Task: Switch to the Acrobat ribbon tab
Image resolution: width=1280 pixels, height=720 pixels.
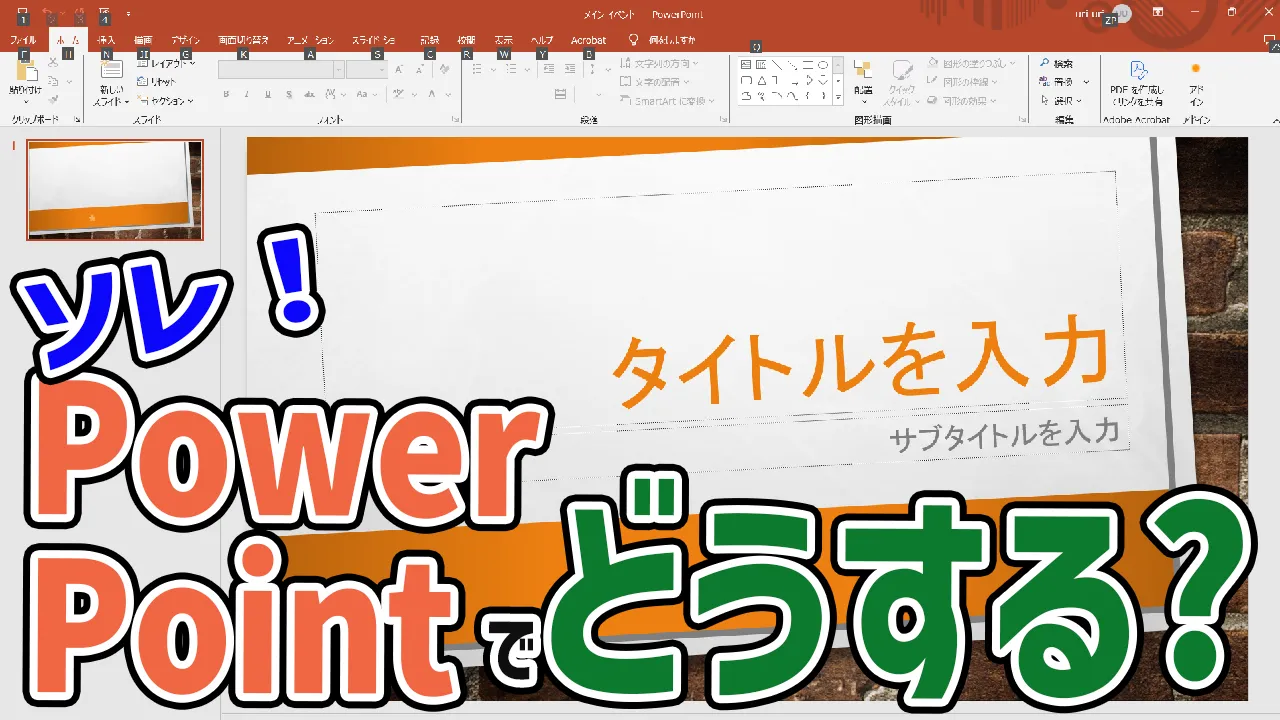Action: (588, 40)
